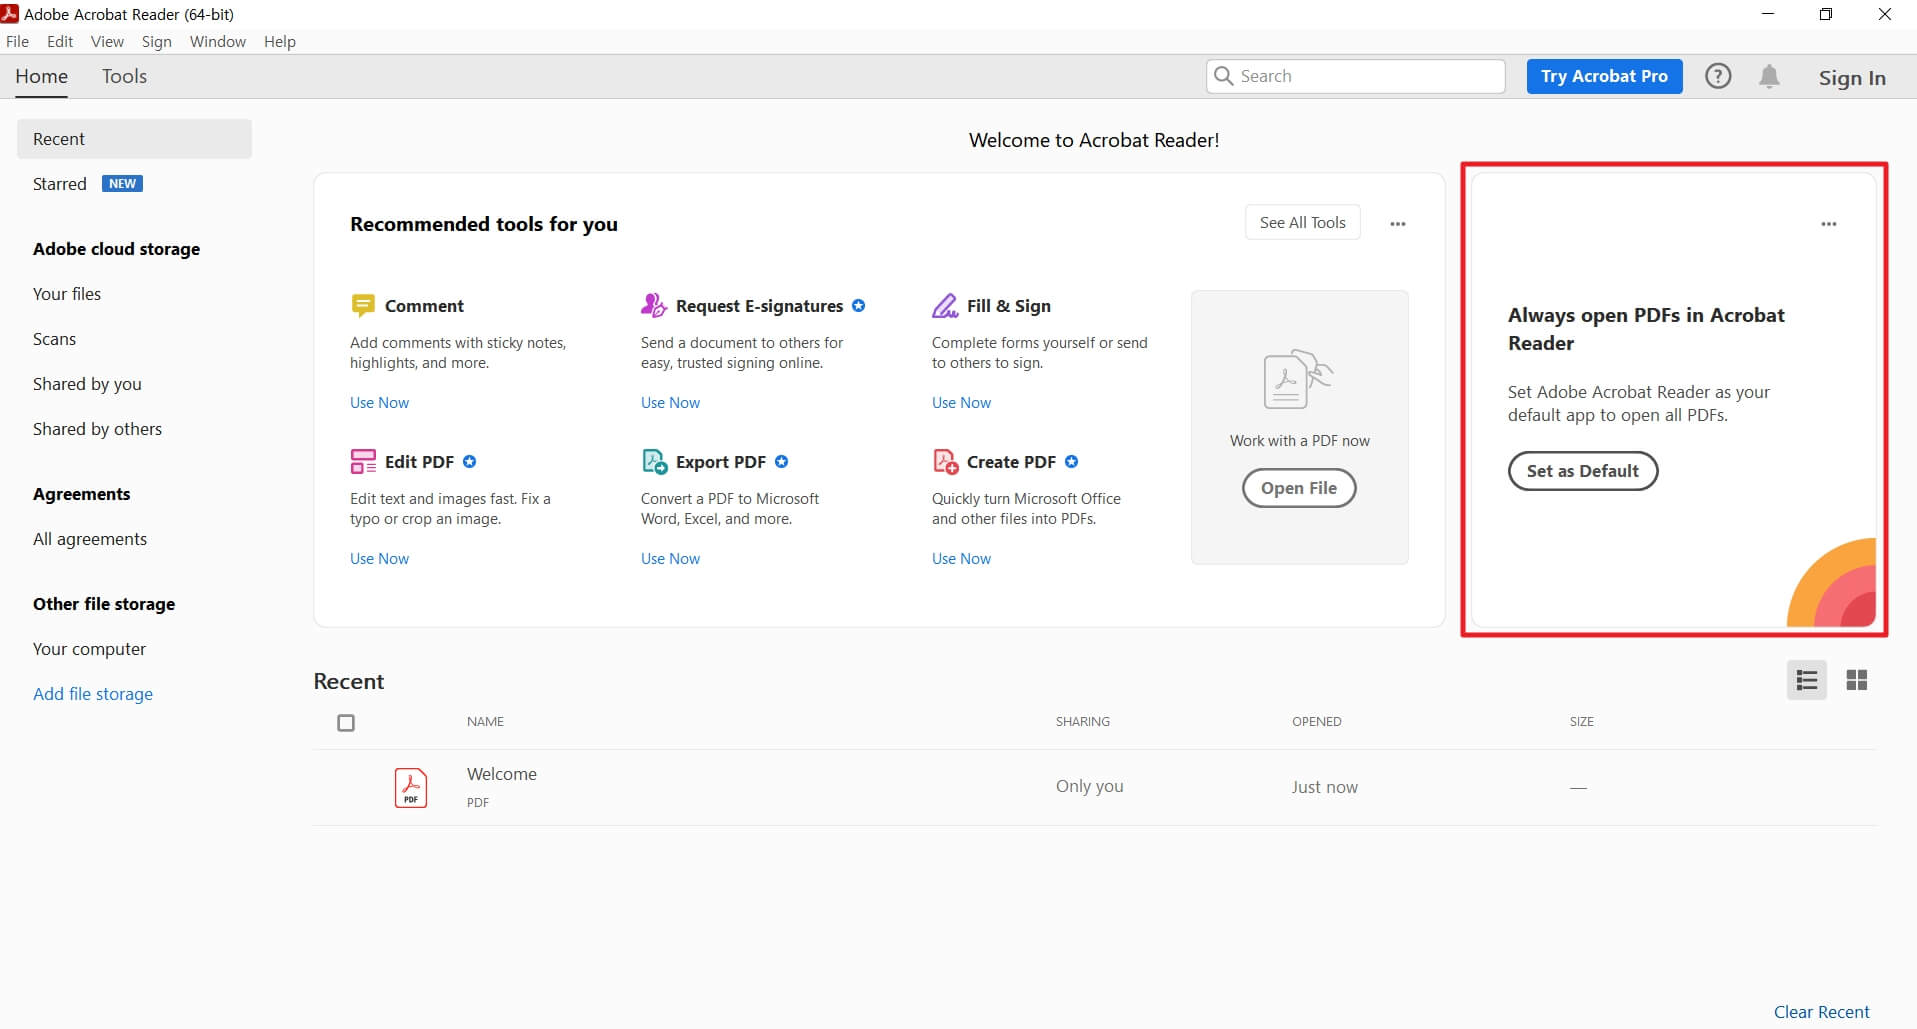This screenshot has height=1029, width=1917.
Task: Click Use Now under Fill & Sign
Action: pyautogui.click(x=961, y=402)
